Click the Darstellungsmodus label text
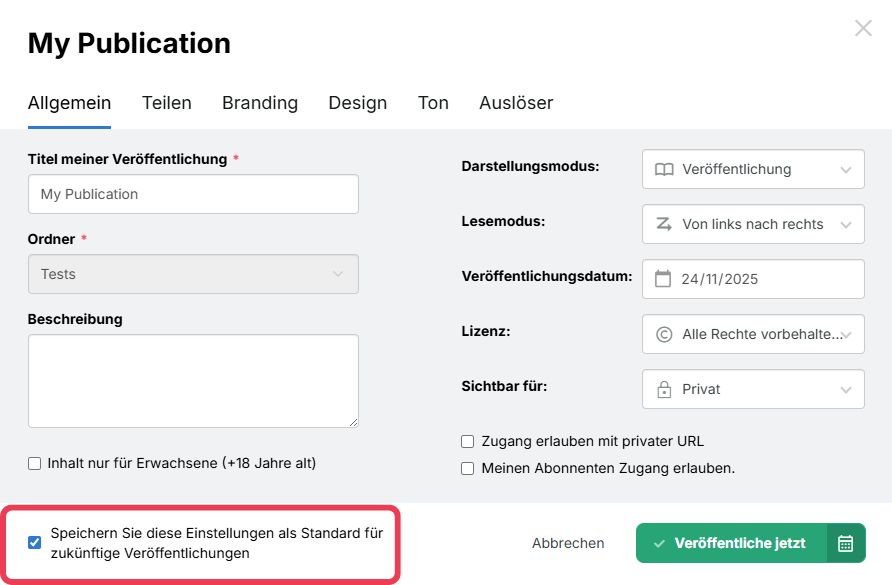 pos(530,166)
